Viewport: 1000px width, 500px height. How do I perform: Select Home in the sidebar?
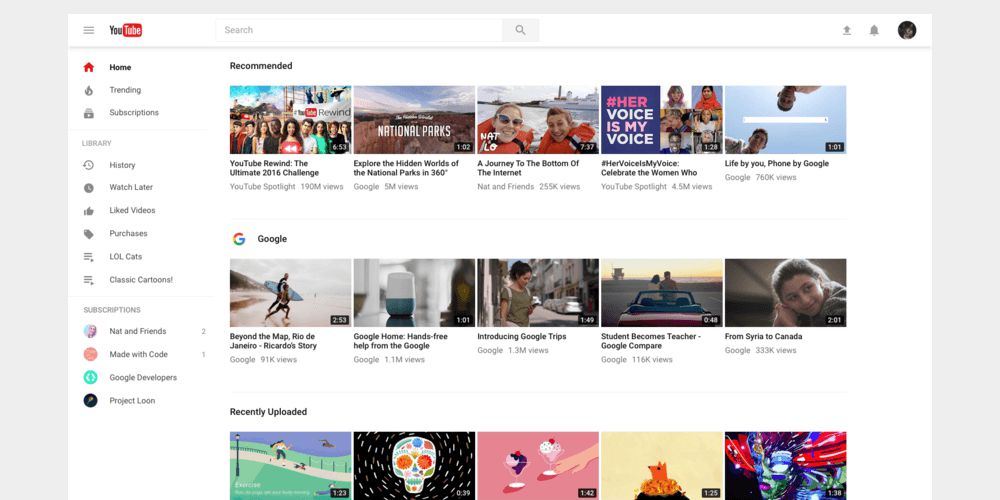click(x=120, y=67)
